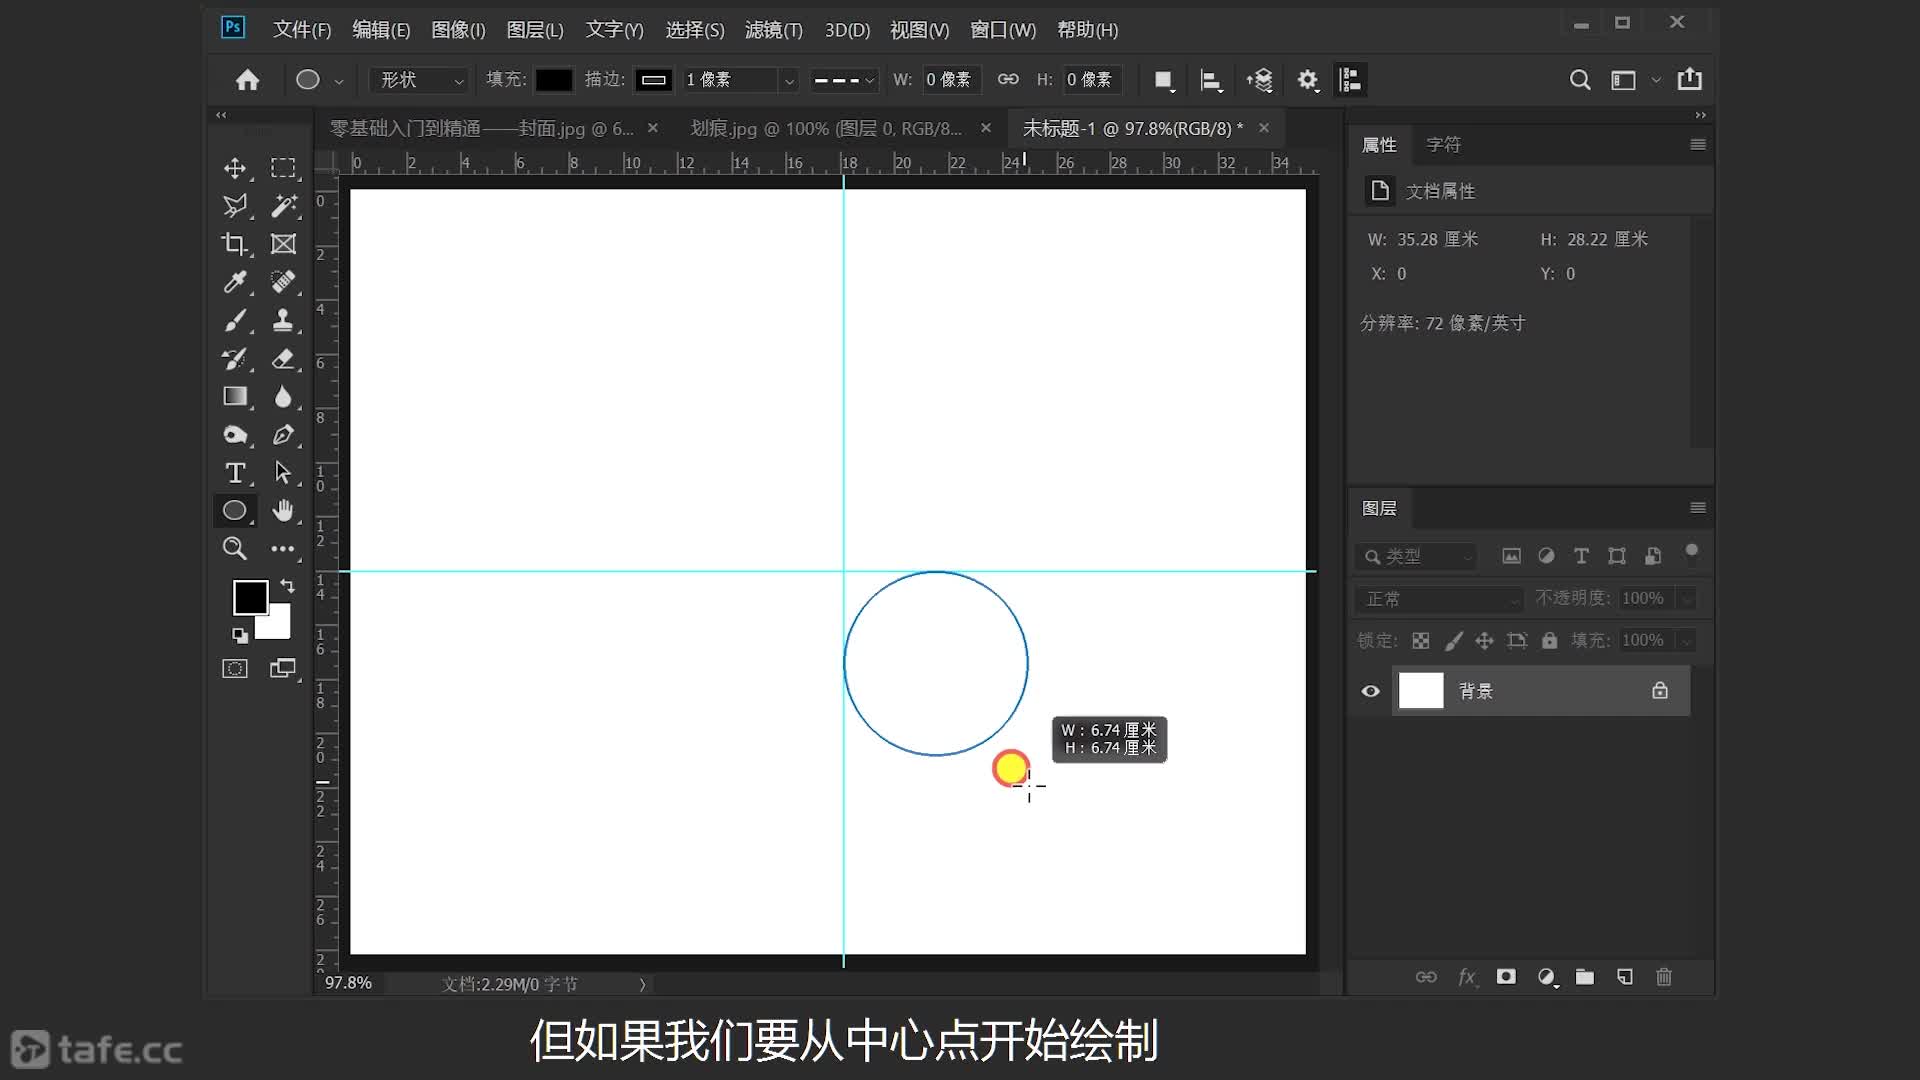Toggle lock transparent pixels
This screenshot has width=1920, height=1080.
[x=1420, y=641]
